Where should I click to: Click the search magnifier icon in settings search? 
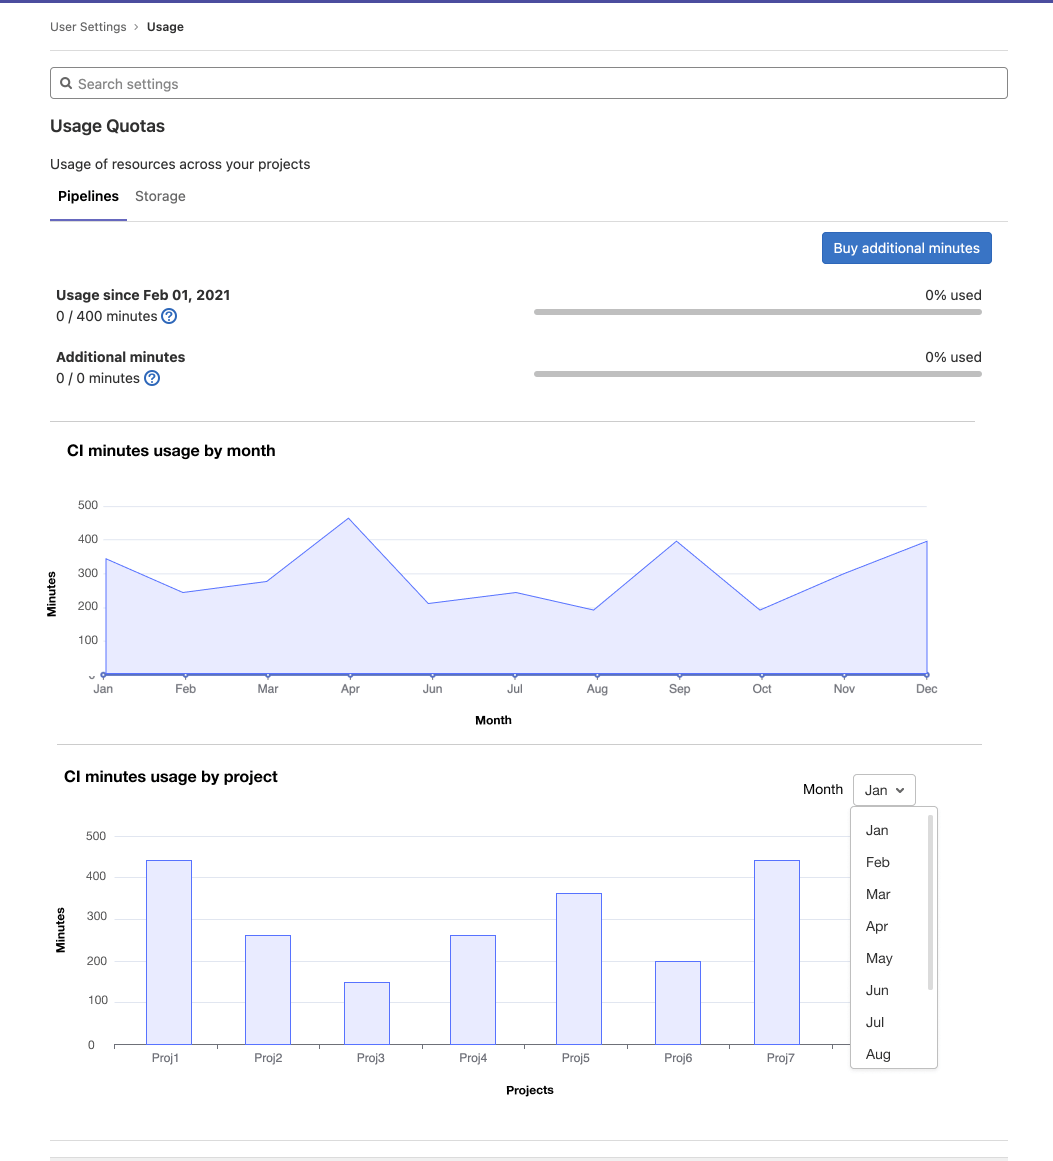pos(66,83)
